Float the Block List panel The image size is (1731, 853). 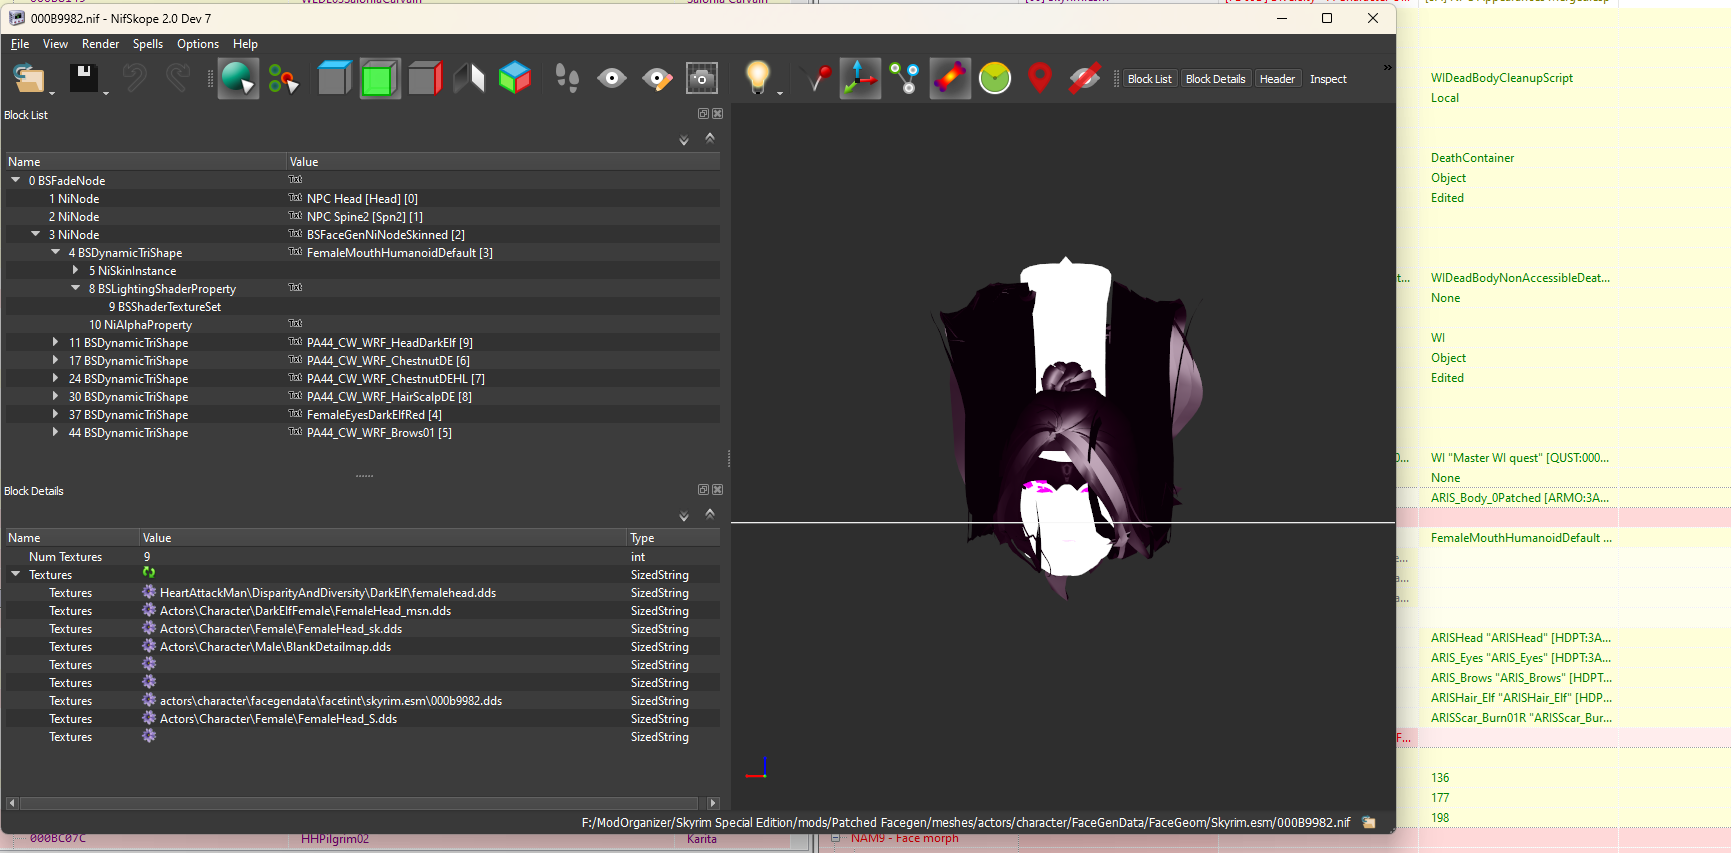703,114
